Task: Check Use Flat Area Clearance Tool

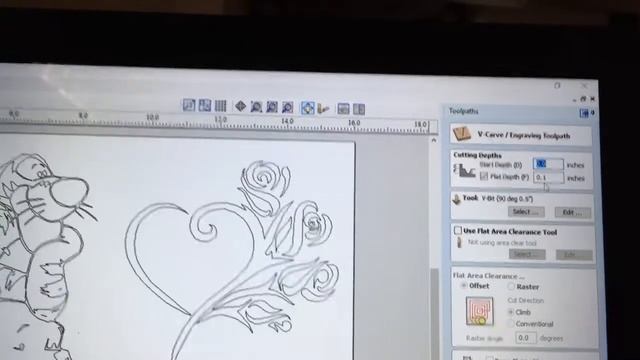Action: [458, 231]
